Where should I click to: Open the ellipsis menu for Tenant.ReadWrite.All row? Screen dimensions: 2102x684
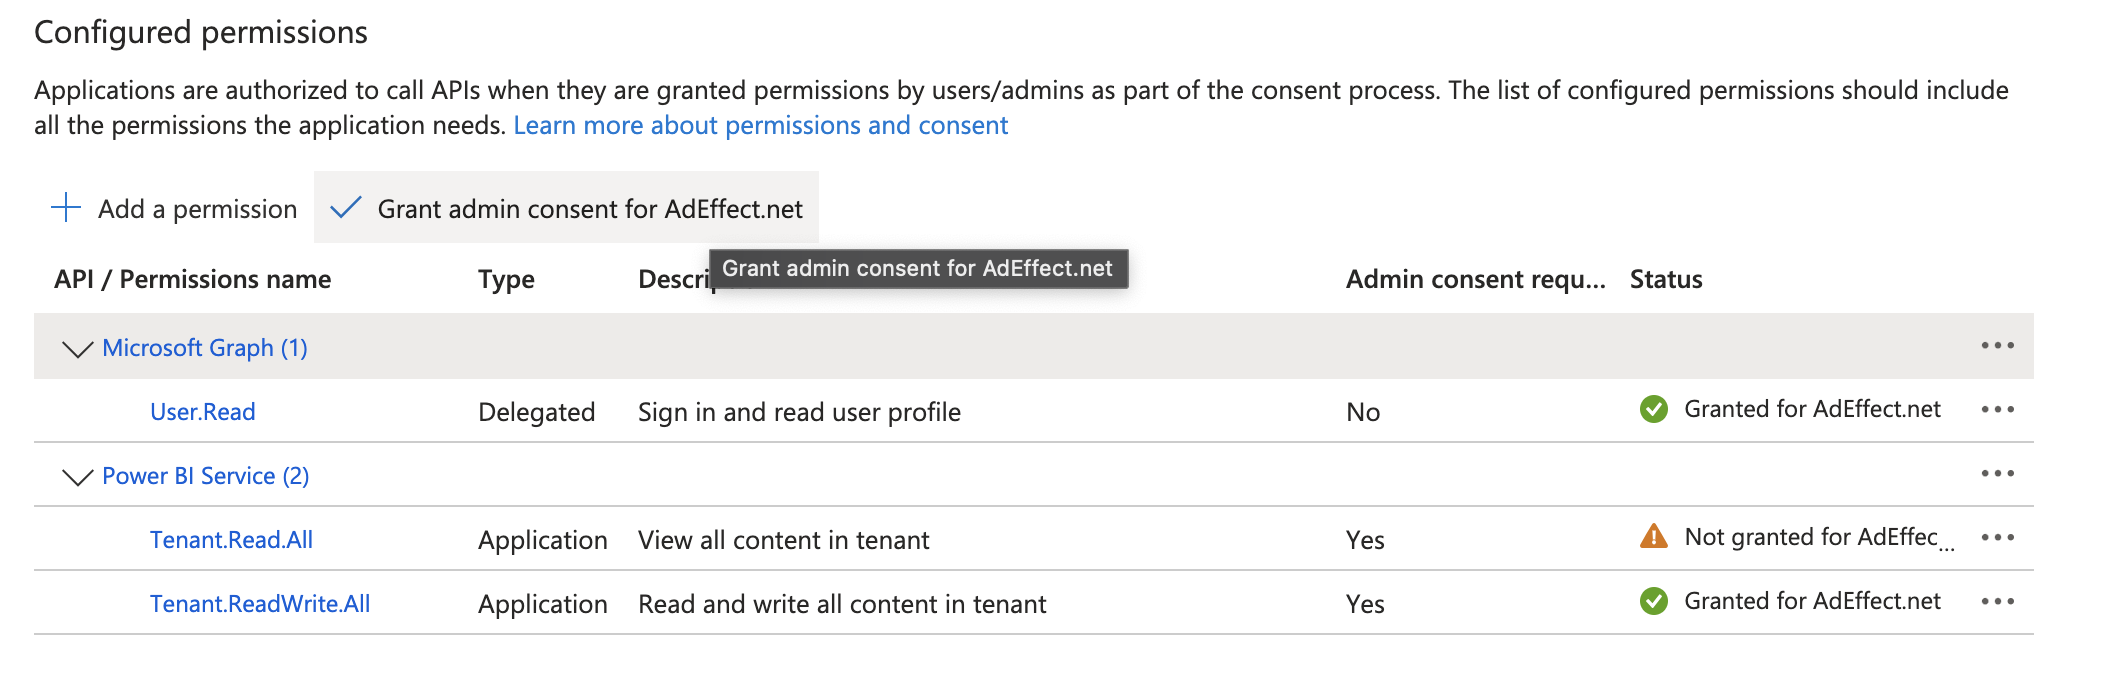pos(1997,602)
